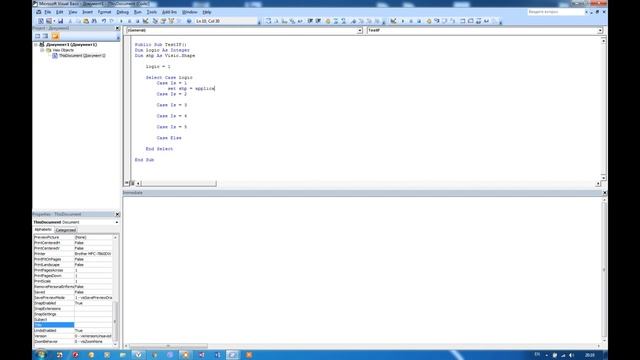Click the Object Browser toolbar icon
Viewport: 640px width, 360px height.
[x=171, y=21]
